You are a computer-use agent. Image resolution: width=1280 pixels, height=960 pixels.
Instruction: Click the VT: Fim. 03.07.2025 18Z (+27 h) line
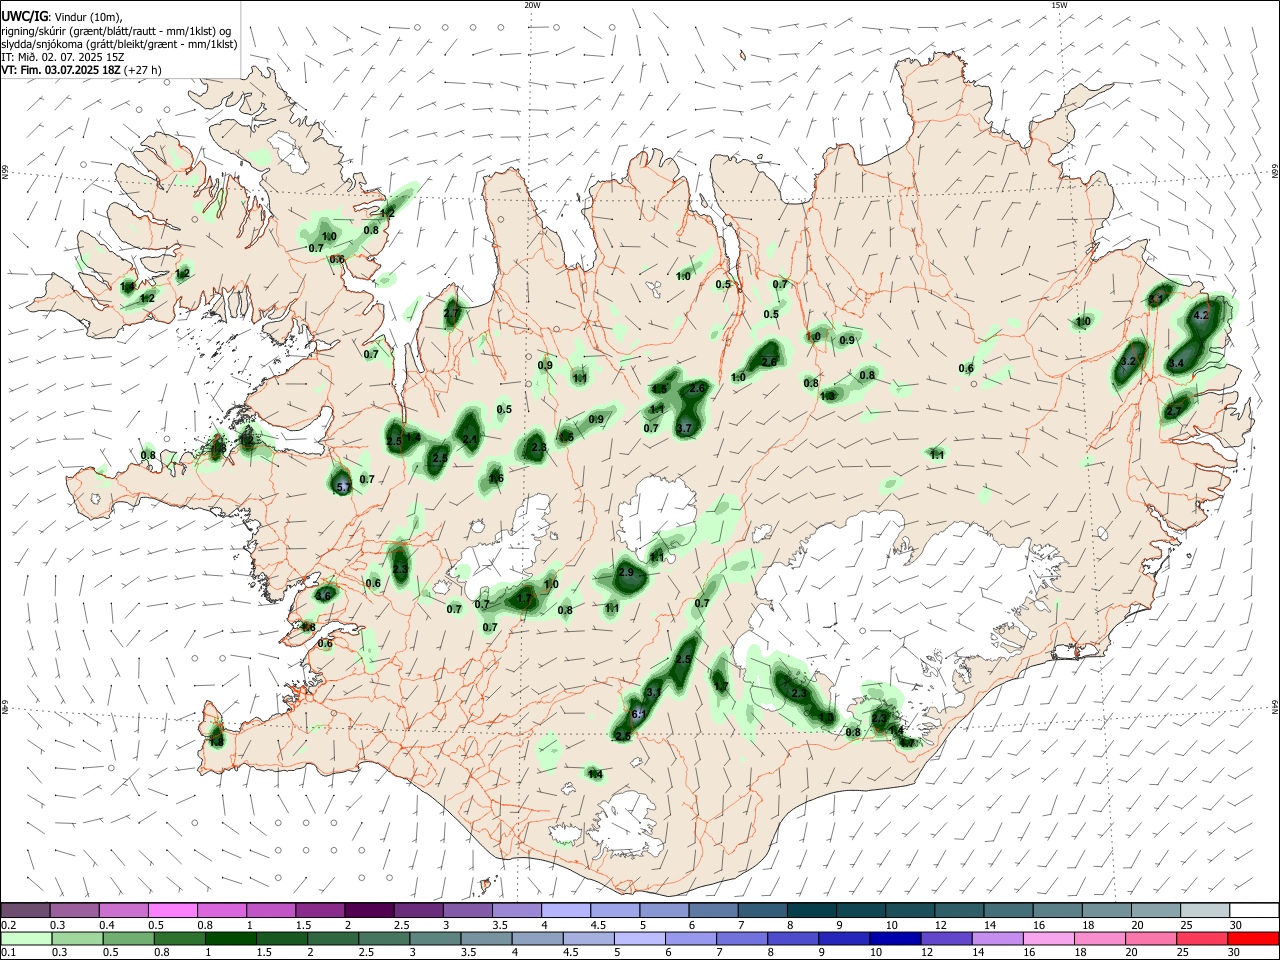pyautogui.click(x=81, y=70)
